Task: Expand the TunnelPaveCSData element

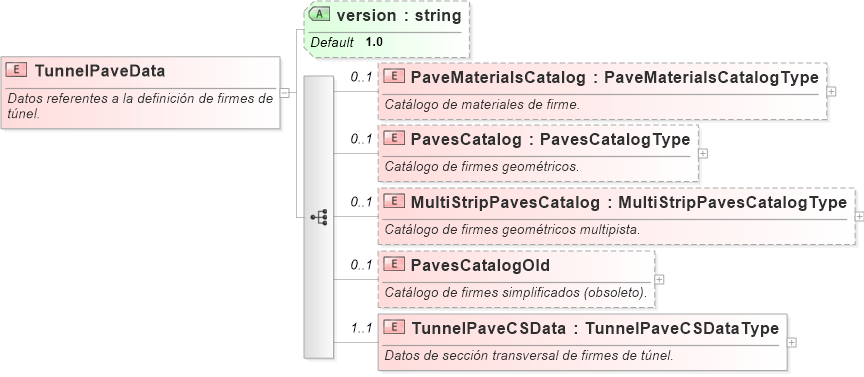Action: pos(791,342)
